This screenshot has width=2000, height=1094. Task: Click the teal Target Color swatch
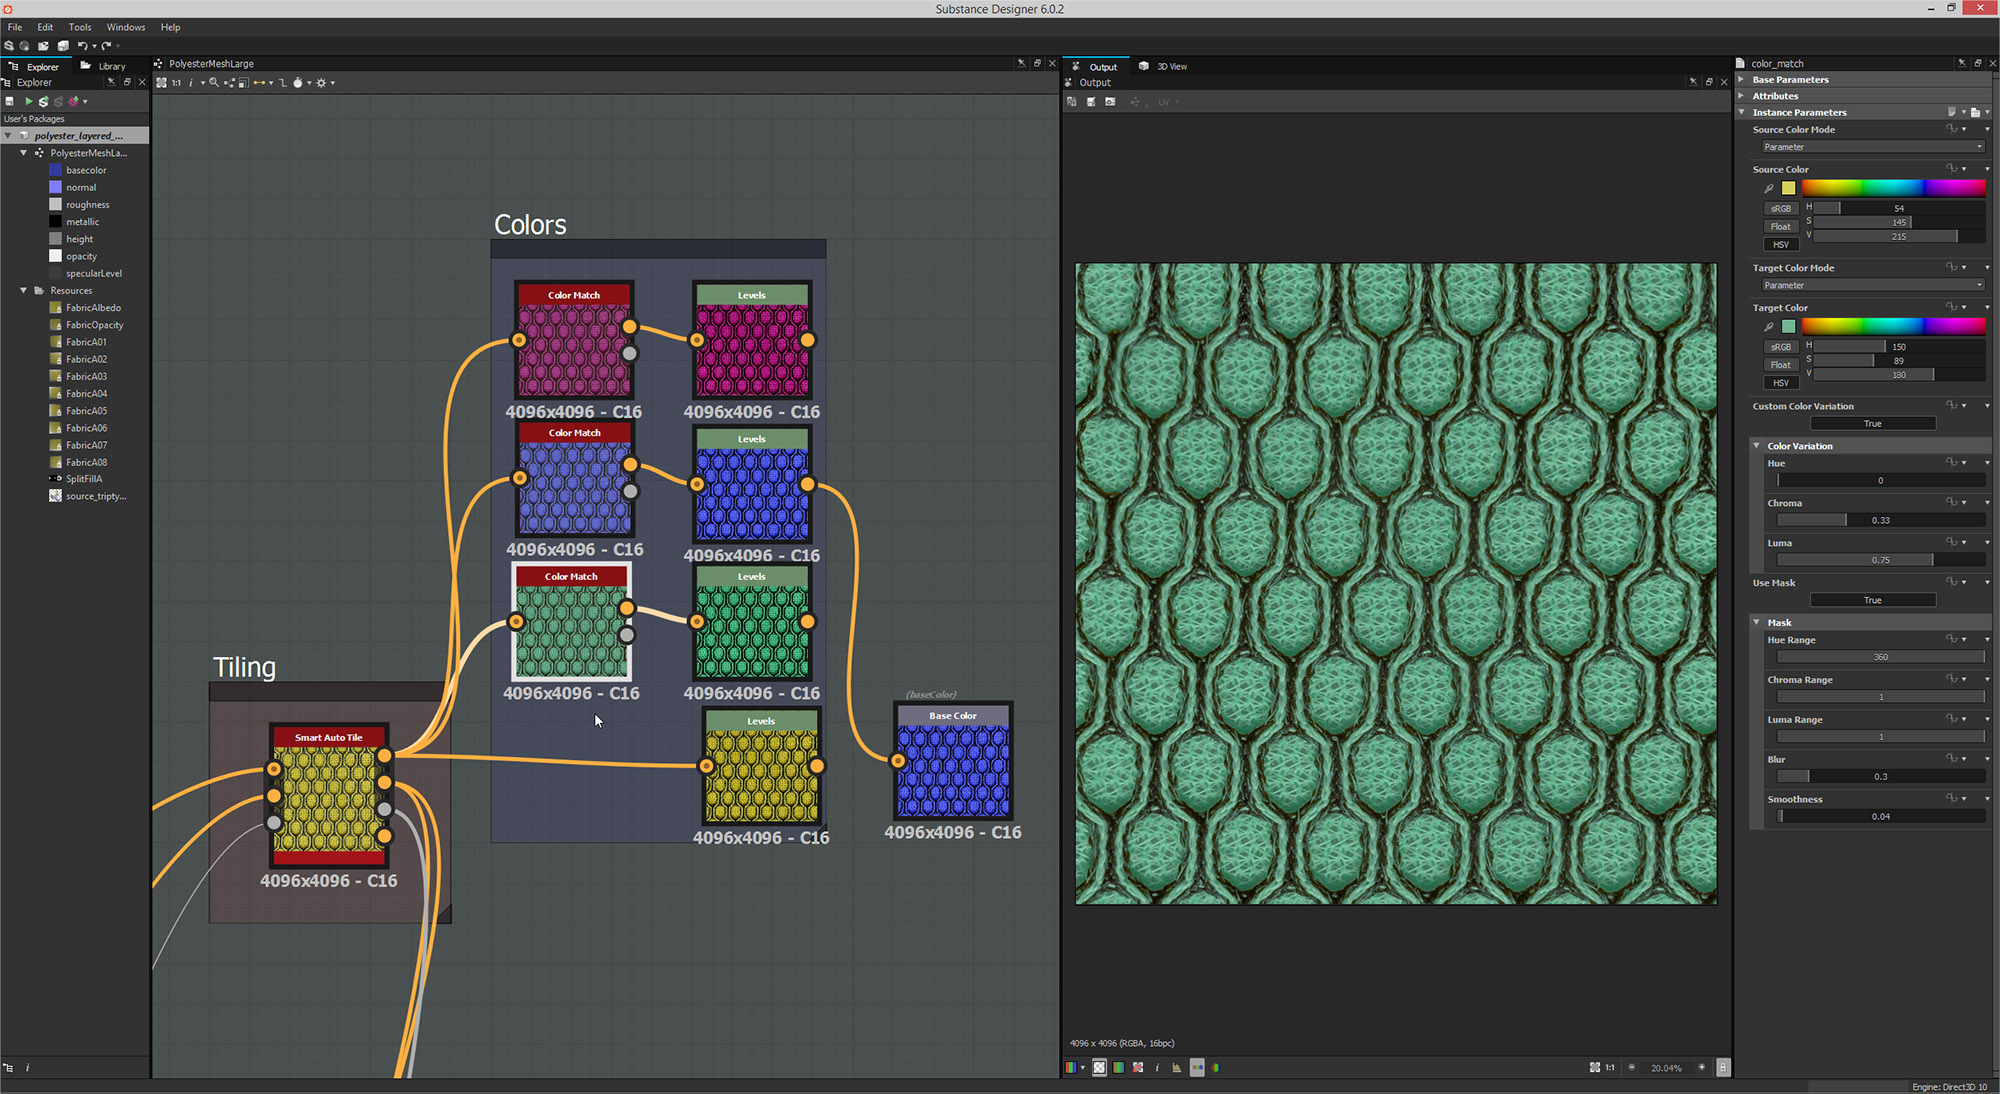click(x=1788, y=326)
